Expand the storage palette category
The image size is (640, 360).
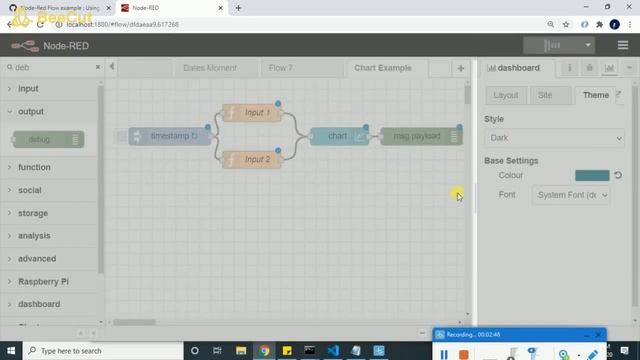[x=49, y=213]
